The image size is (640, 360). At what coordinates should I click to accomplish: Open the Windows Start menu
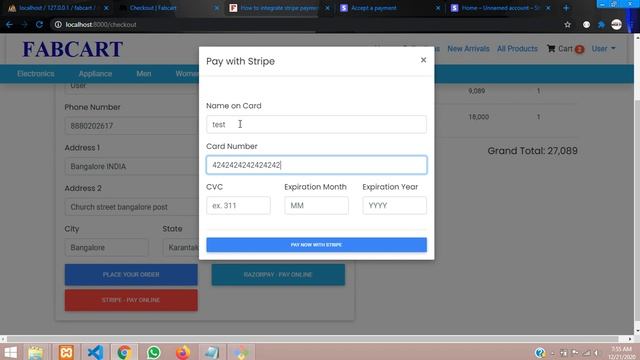point(10,352)
